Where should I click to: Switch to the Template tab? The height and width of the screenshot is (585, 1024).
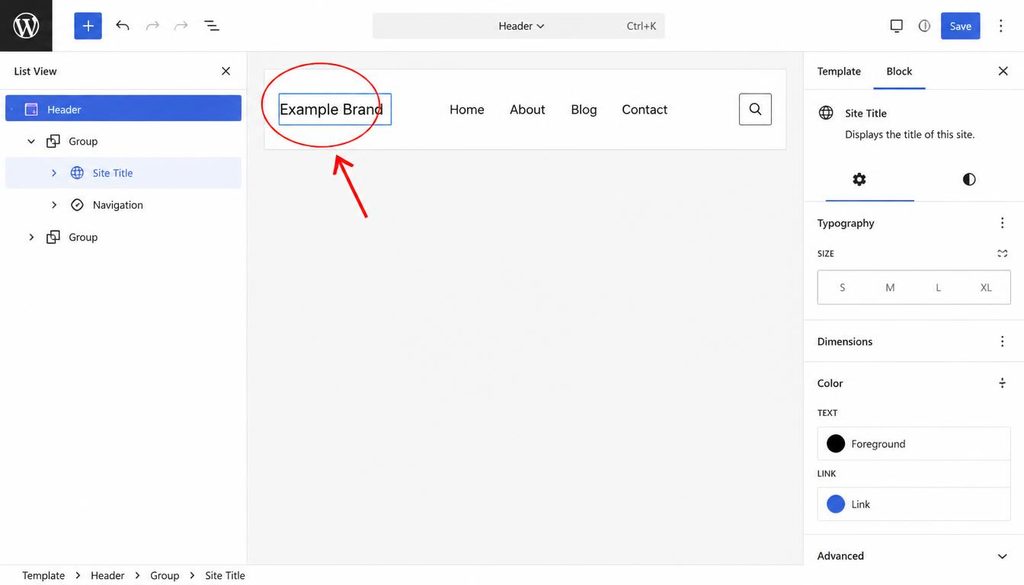839,71
